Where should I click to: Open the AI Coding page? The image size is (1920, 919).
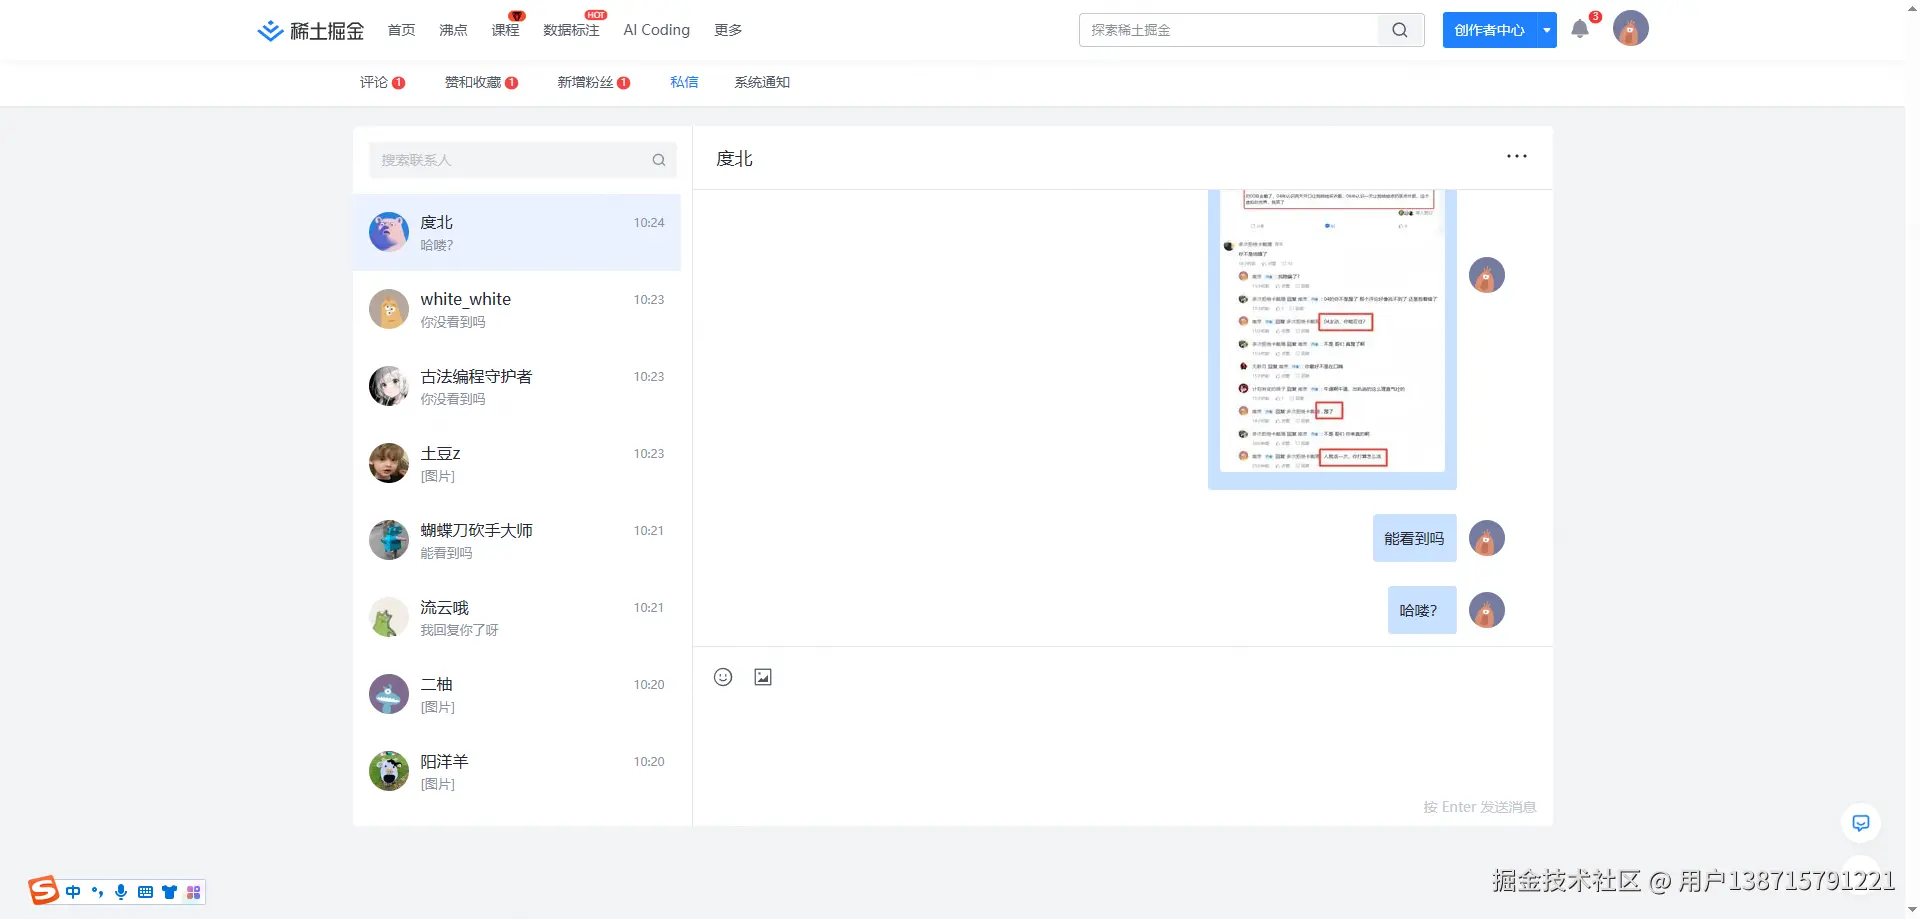[655, 30]
